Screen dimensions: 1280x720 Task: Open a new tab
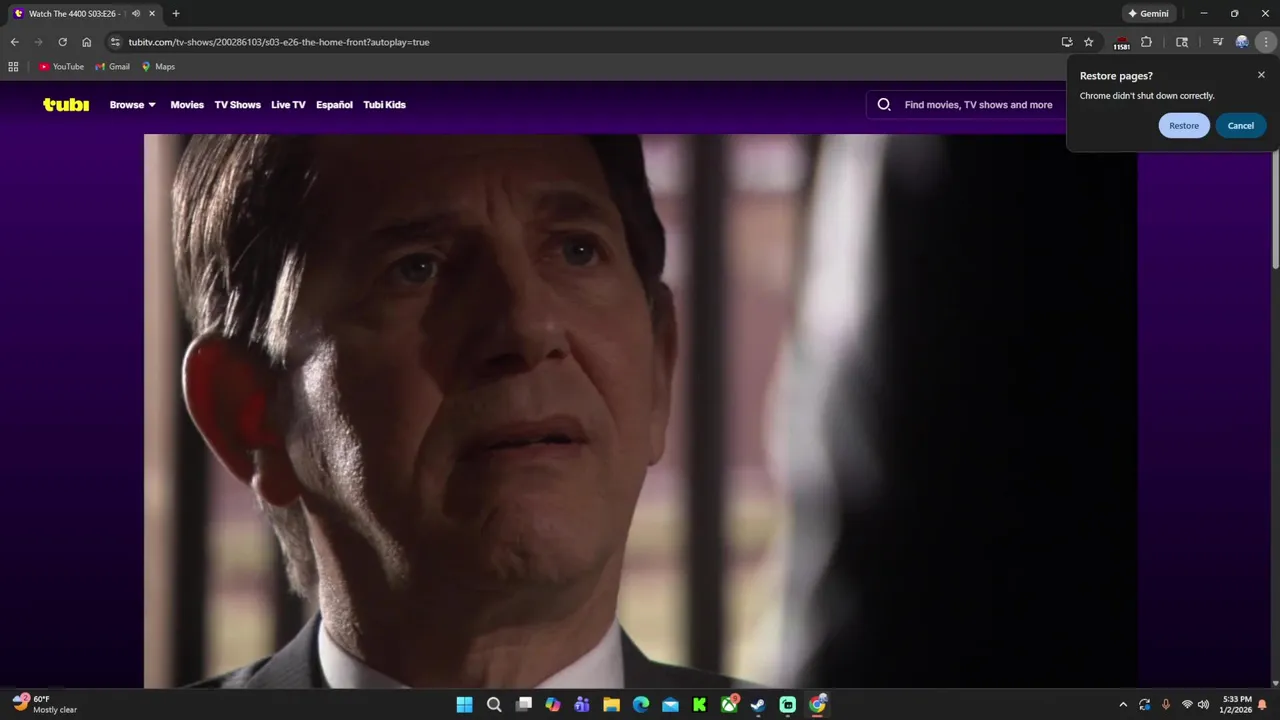(x=176, y=13)
